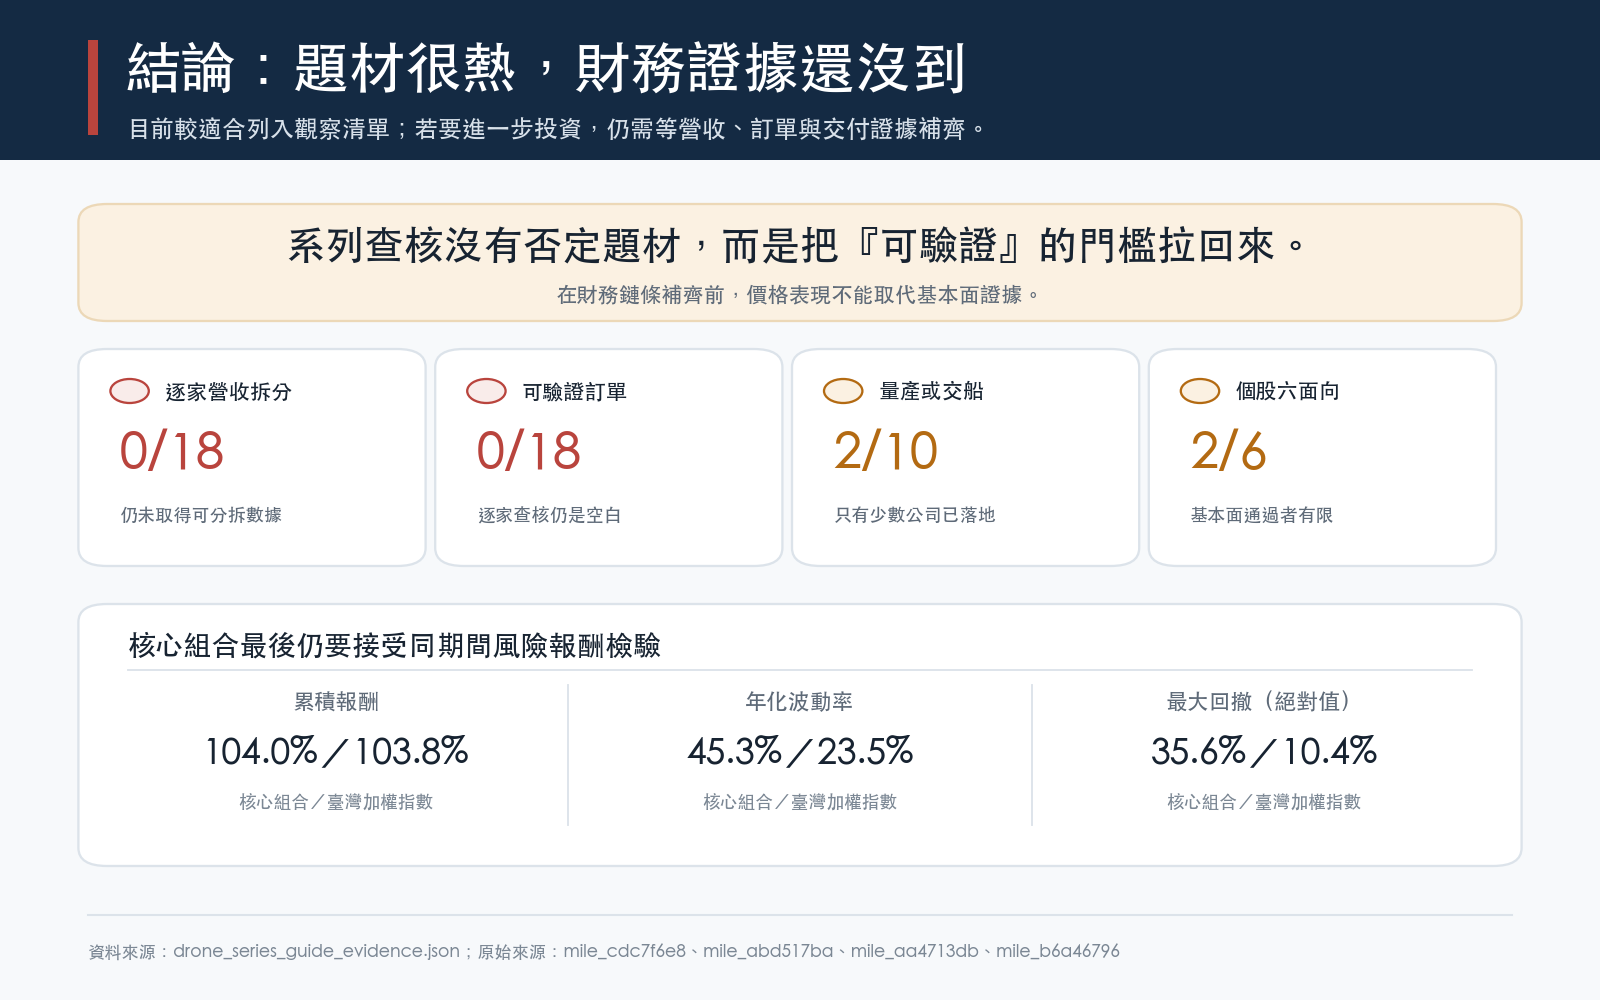Click the 2/6 value
Screen dimensions: 1600x1000
pos(1229,451)
